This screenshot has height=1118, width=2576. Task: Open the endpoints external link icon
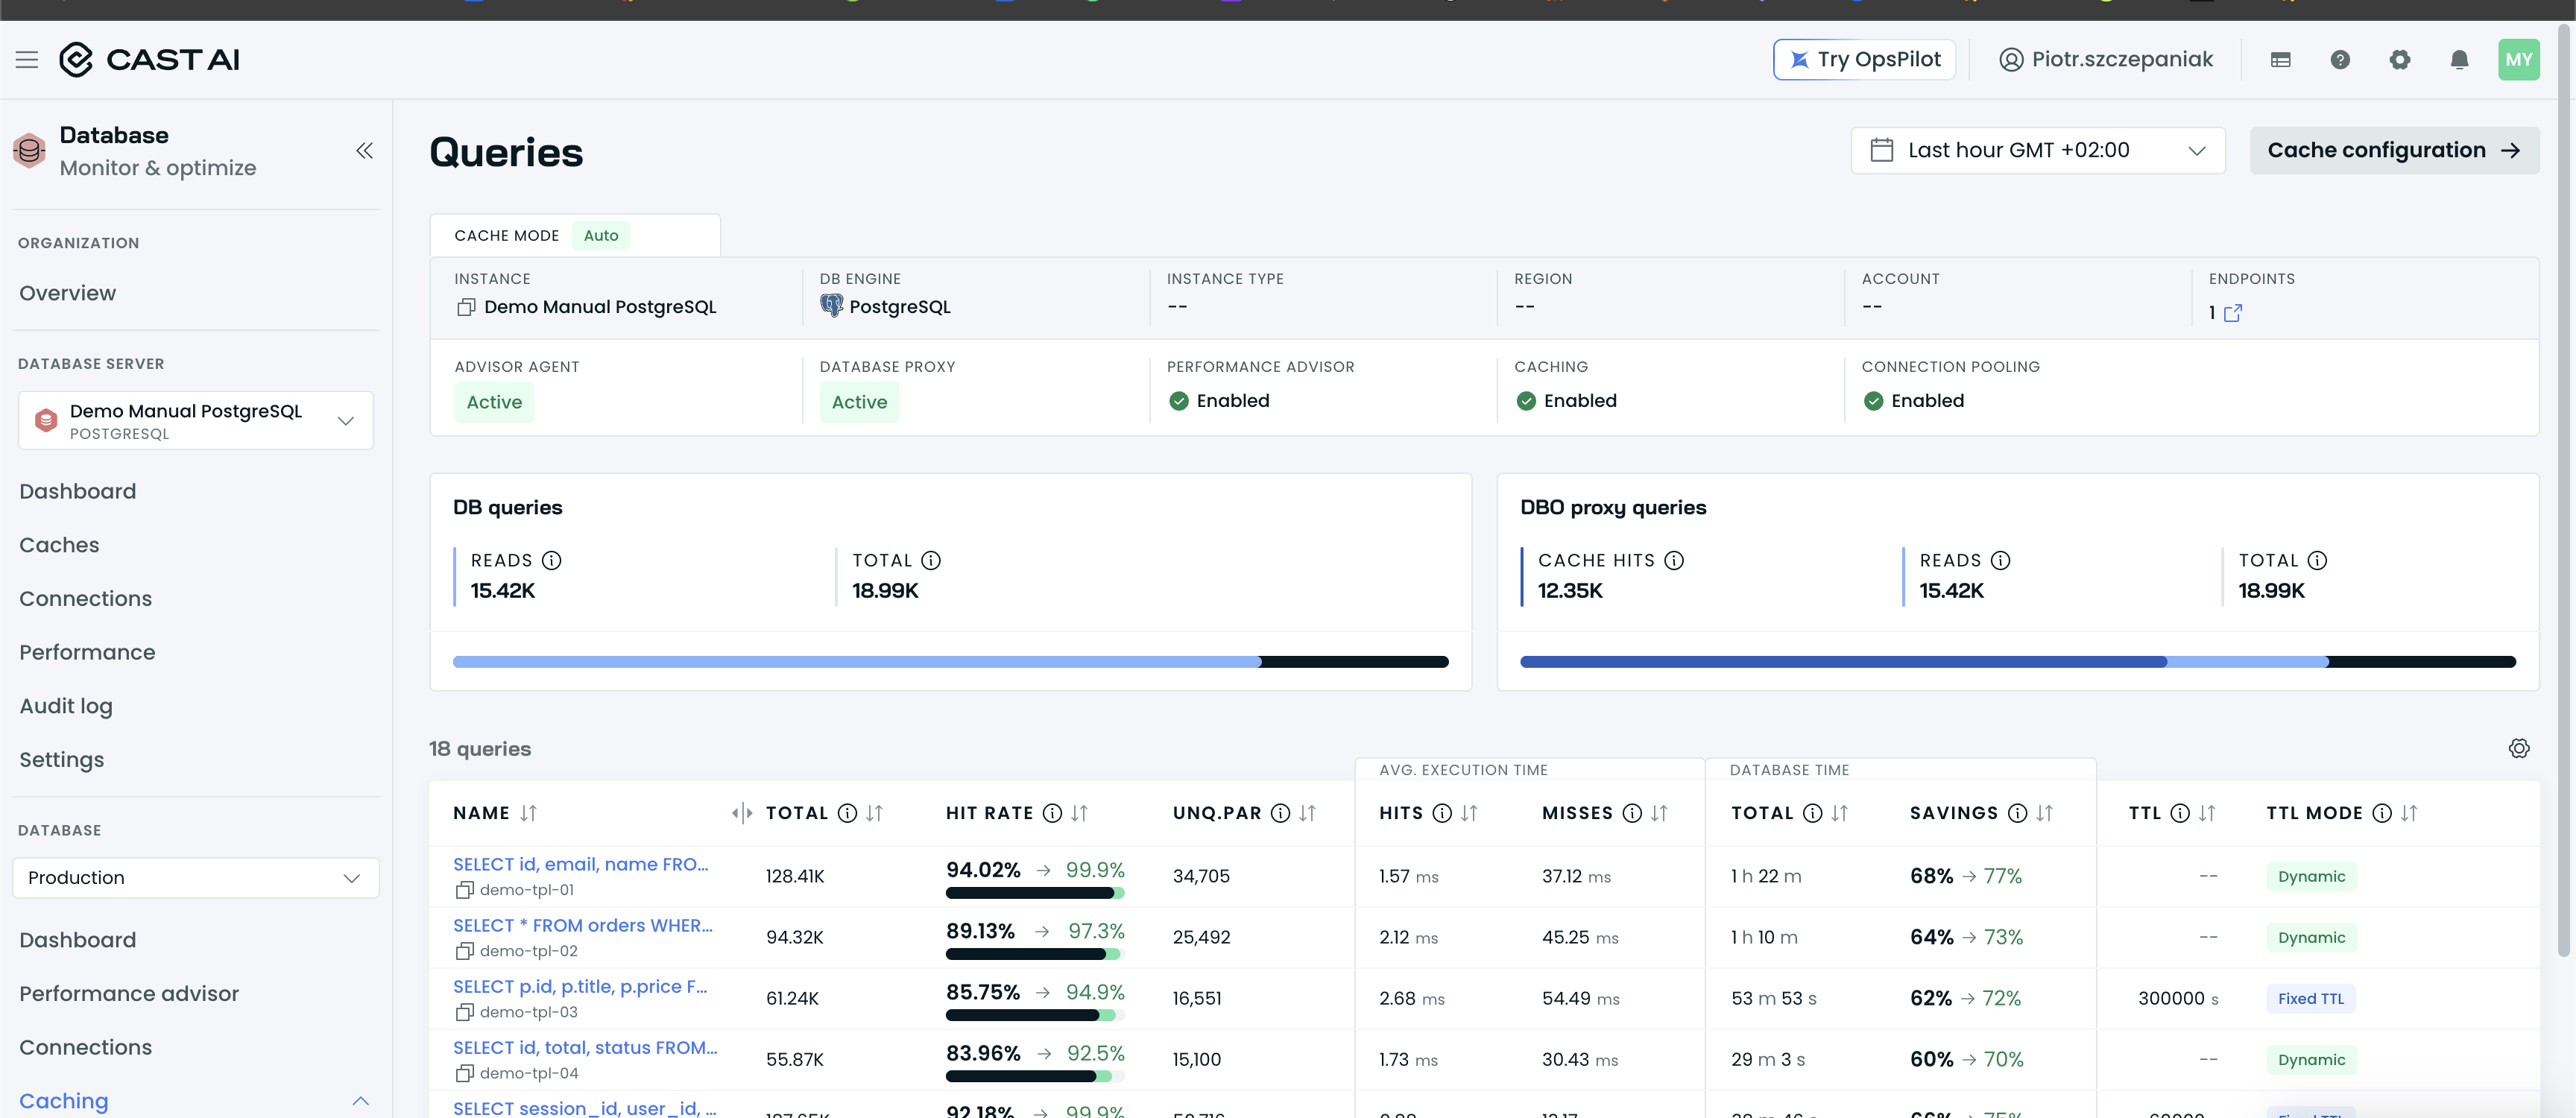tap(2232, 313)
